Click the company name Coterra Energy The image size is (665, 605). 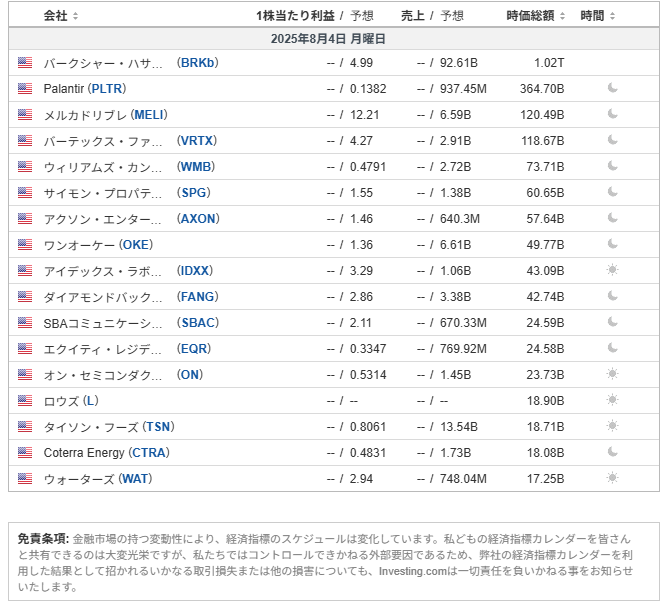pos(84,453)
